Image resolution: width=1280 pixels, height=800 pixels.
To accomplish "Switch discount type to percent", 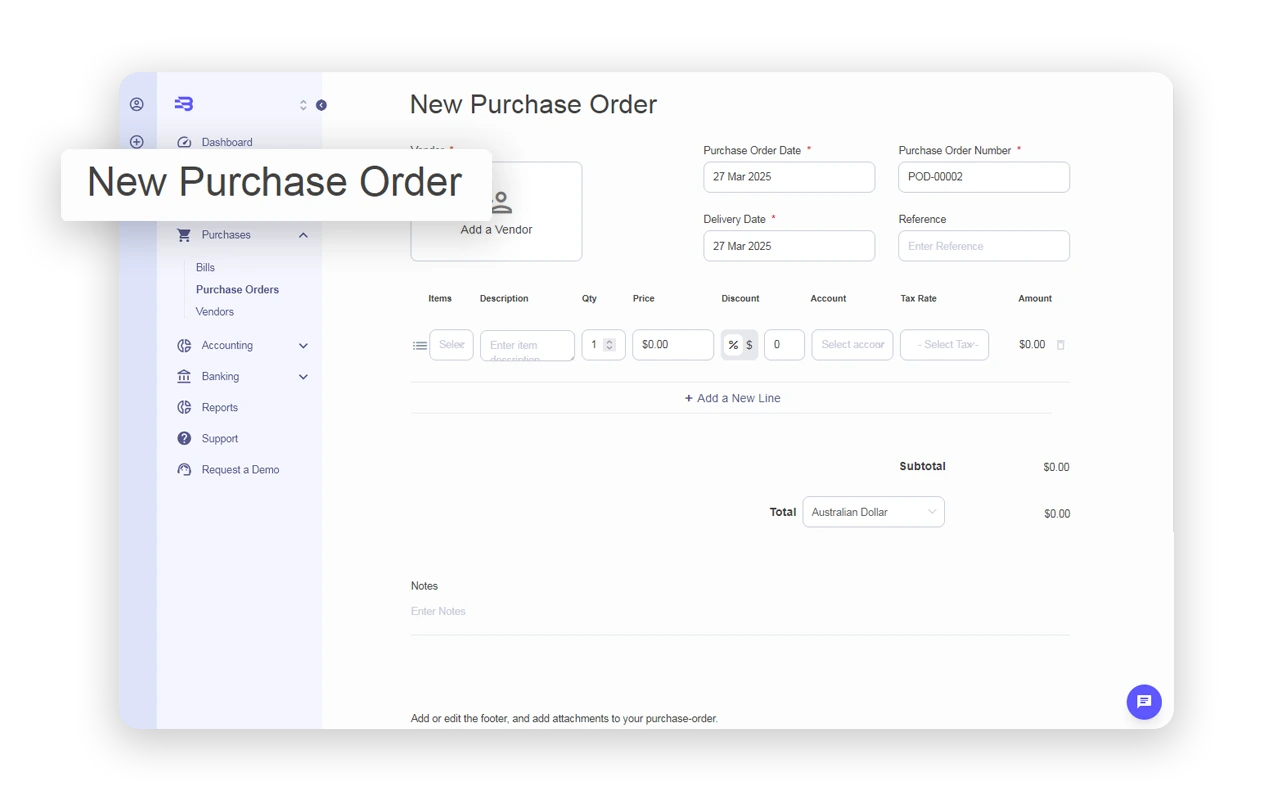I will 733,345.
